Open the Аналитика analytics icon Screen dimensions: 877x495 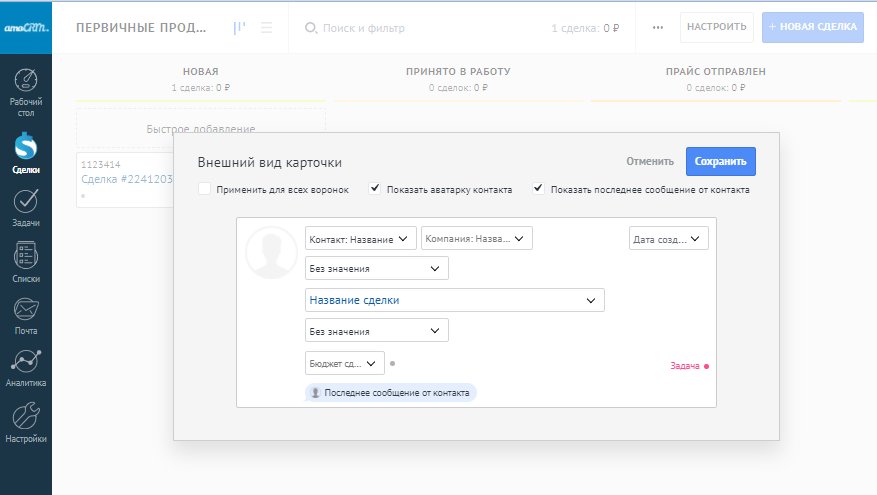(26, 364)
